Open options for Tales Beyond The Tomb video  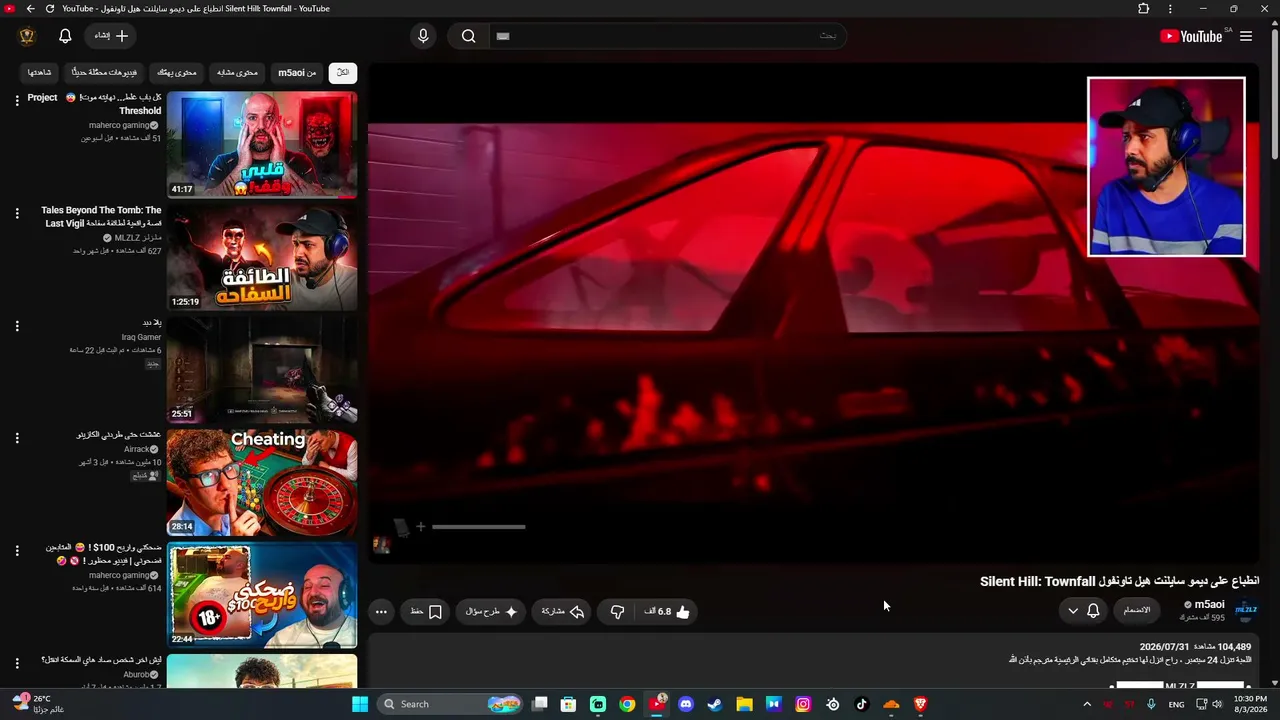(x=17, y=213)
